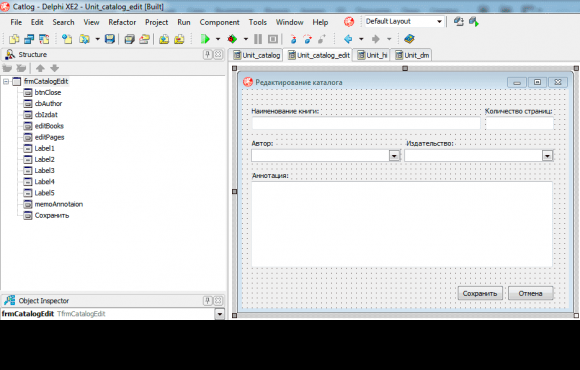Select memoAnnotaion in the Structure tree
Screen dimensions: 580x370
point(58,204)
